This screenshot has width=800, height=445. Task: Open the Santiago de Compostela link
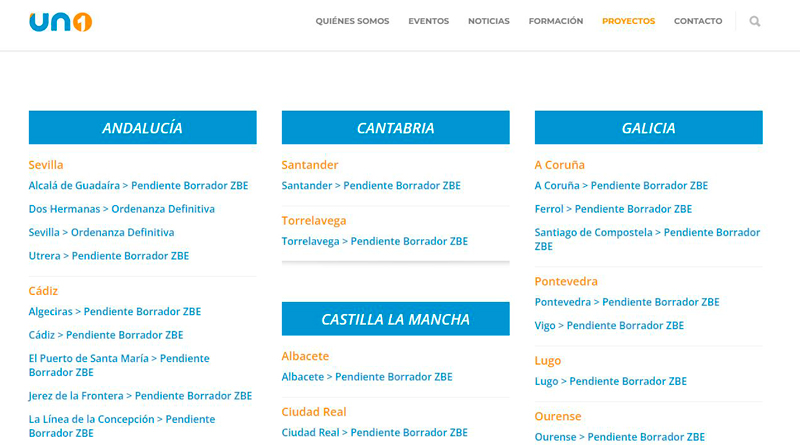tap(647, 239)
